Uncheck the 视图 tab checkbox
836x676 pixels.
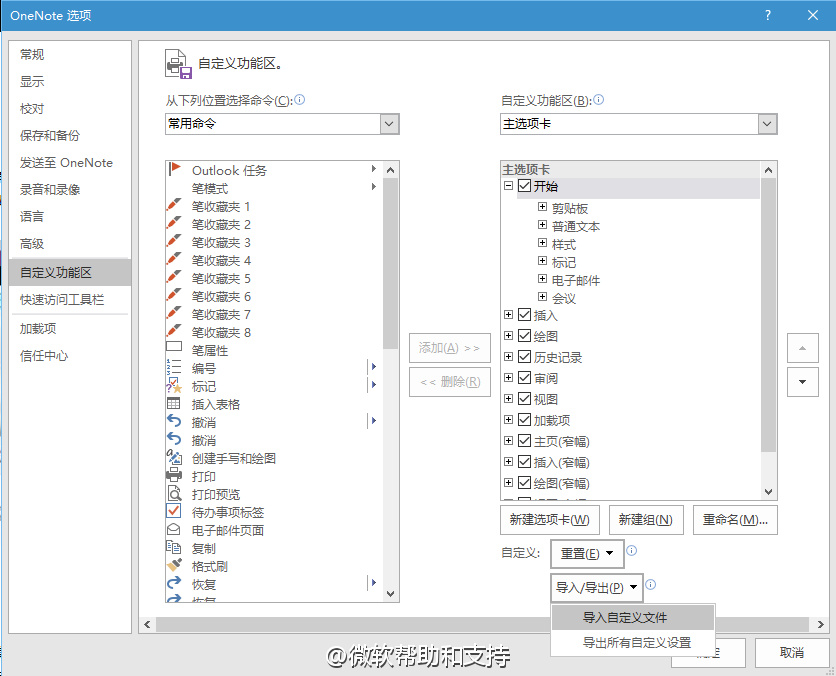(x=525, y=398)
